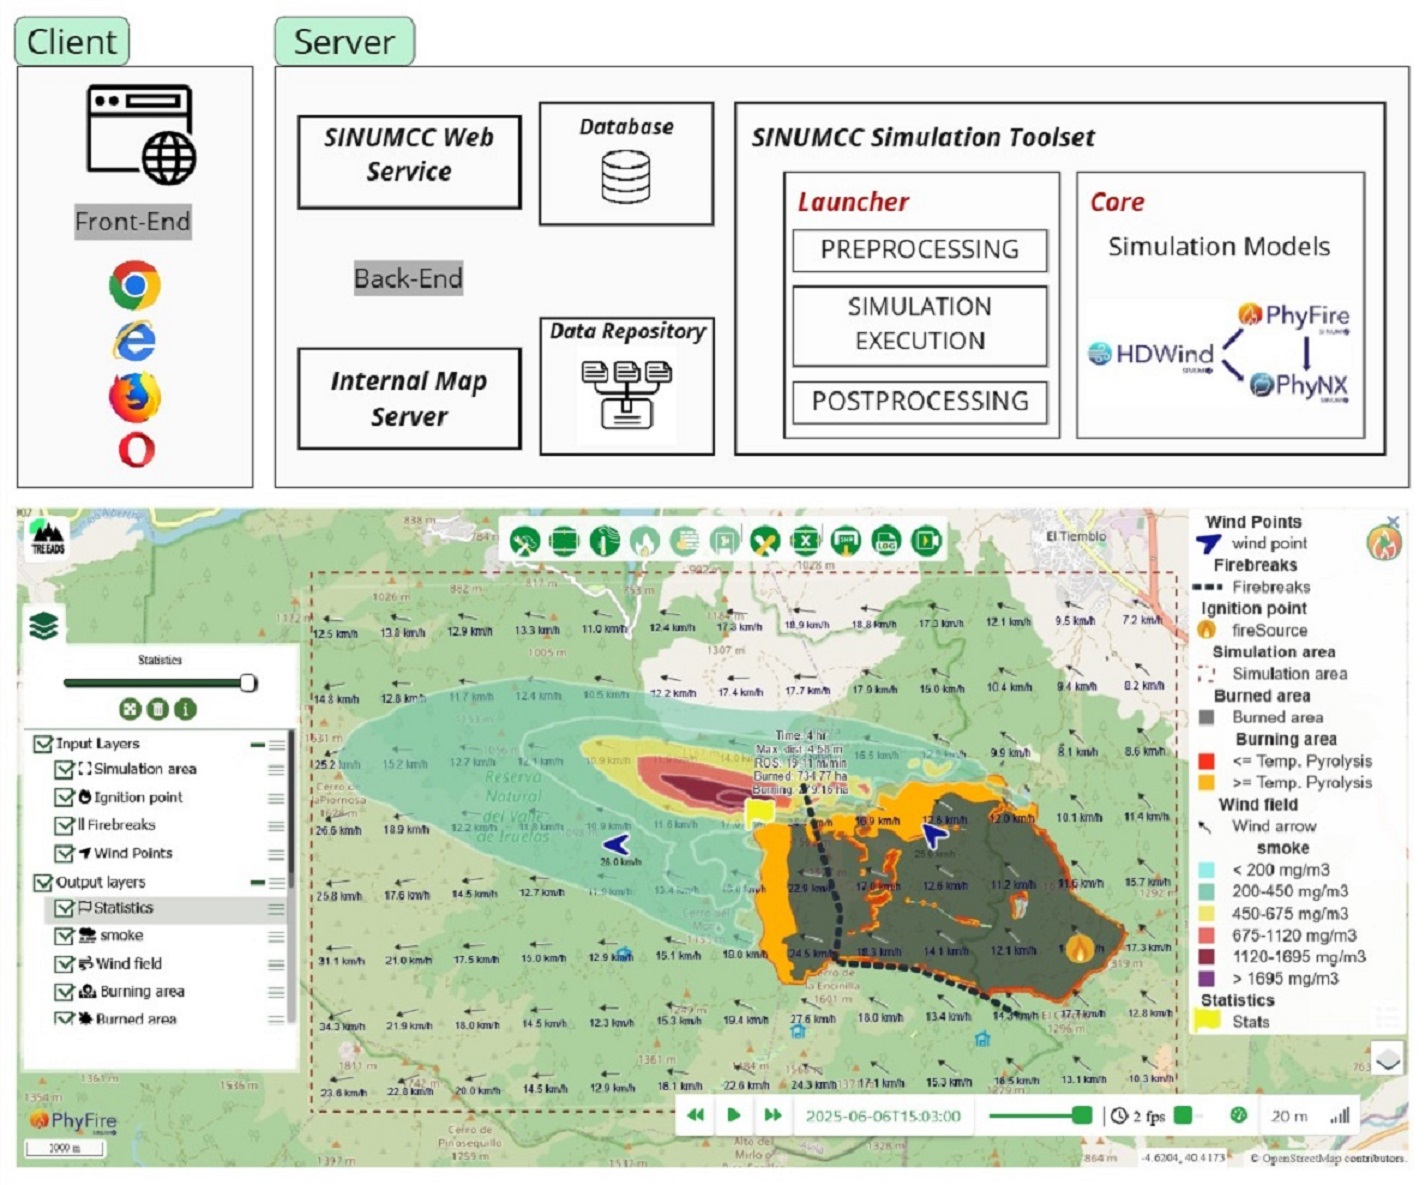
Task: Click the LOG file toolbar icon
Action: point(886,541)
